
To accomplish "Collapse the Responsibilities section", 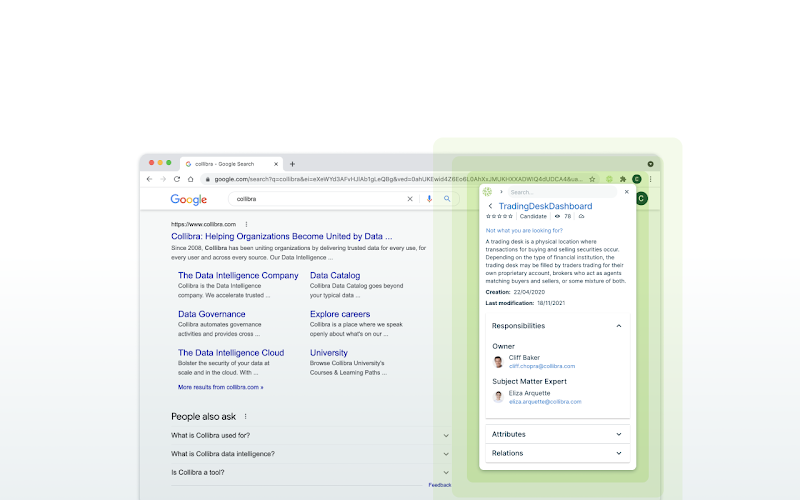I will (618, 326).
